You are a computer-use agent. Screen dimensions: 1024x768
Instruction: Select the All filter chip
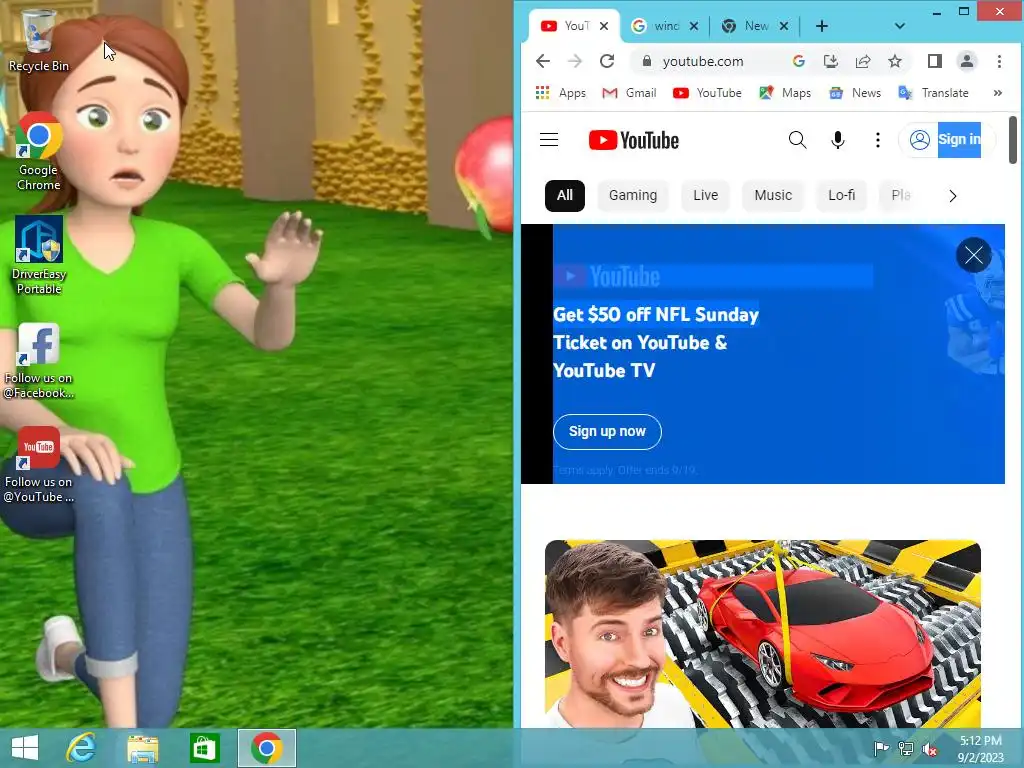tap(565, 195)
